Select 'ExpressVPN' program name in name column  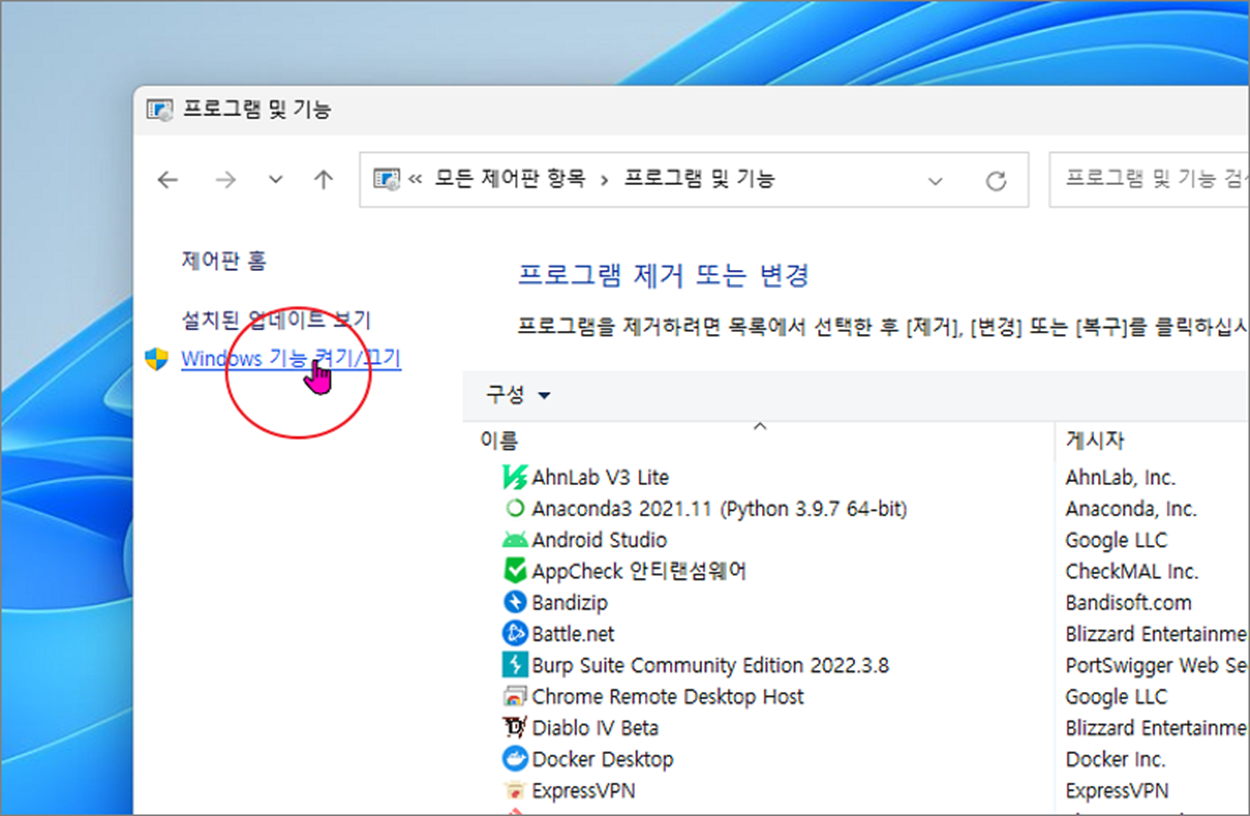[x=583, y=791]
